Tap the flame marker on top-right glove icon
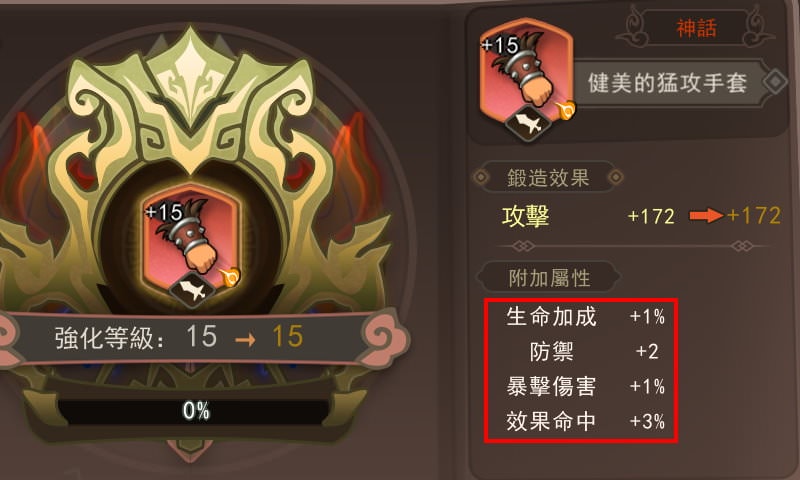 coord(565,110)
